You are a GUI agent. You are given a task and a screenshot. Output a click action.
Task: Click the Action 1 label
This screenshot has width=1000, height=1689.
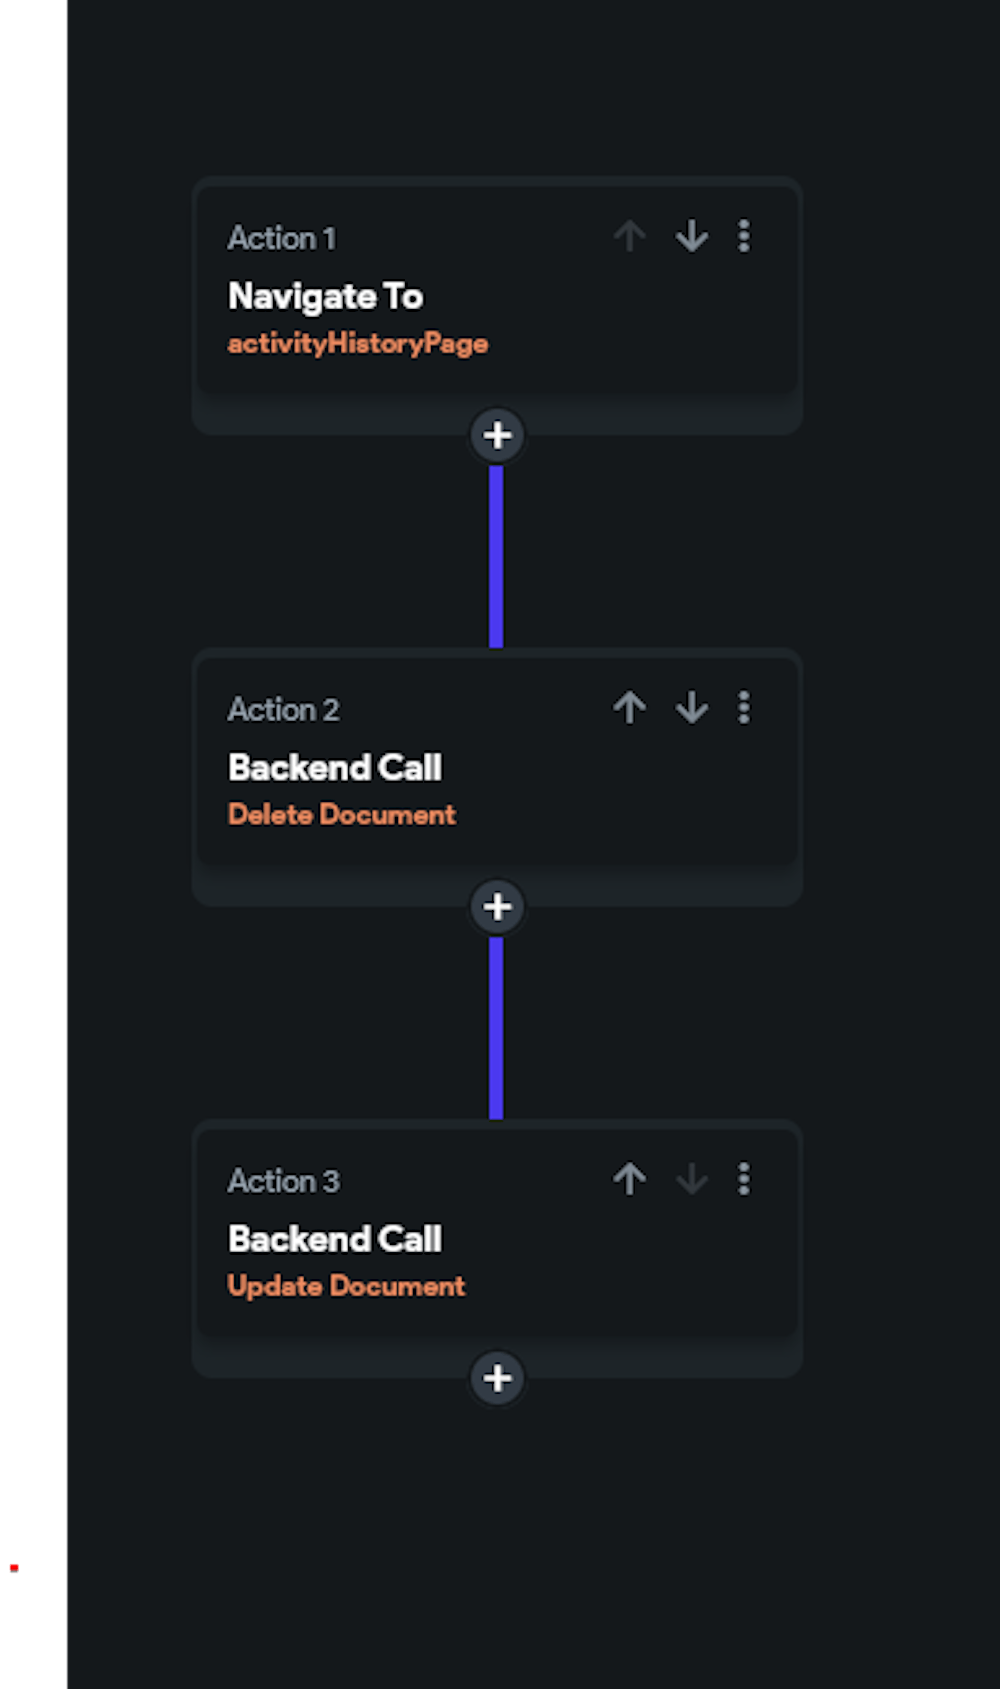click(281, 238)
